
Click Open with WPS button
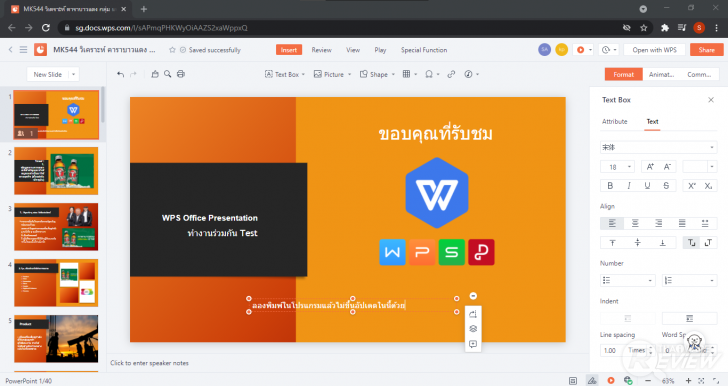click(654, 50)
